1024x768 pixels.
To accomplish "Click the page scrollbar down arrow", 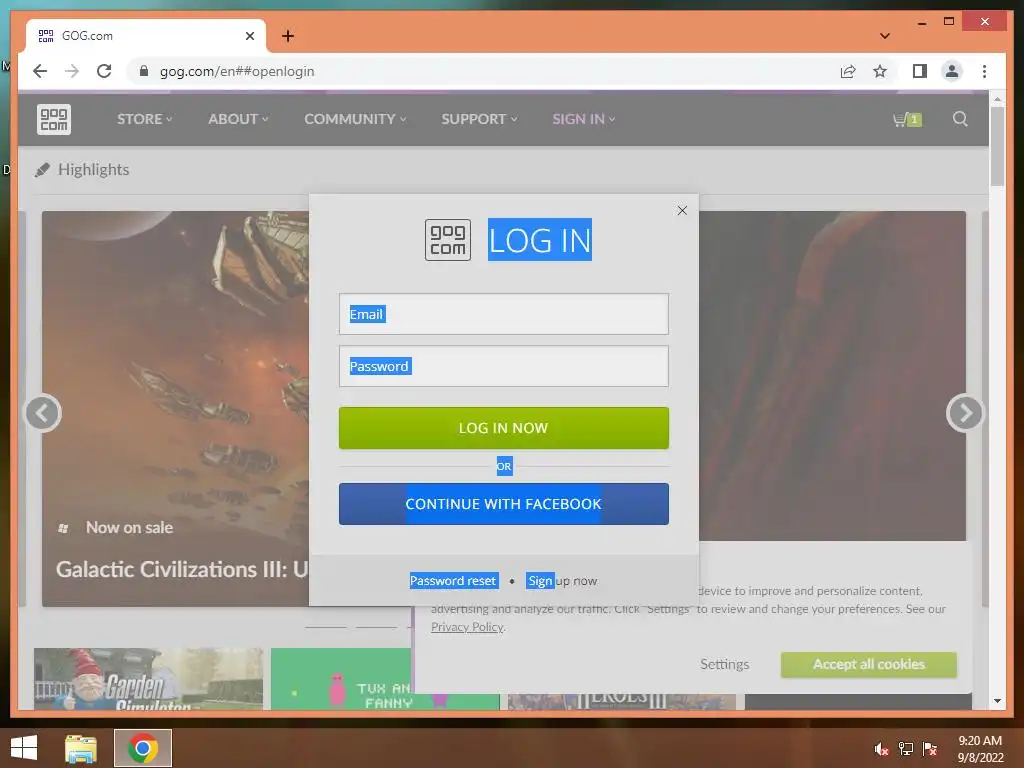I will (997, 701).
